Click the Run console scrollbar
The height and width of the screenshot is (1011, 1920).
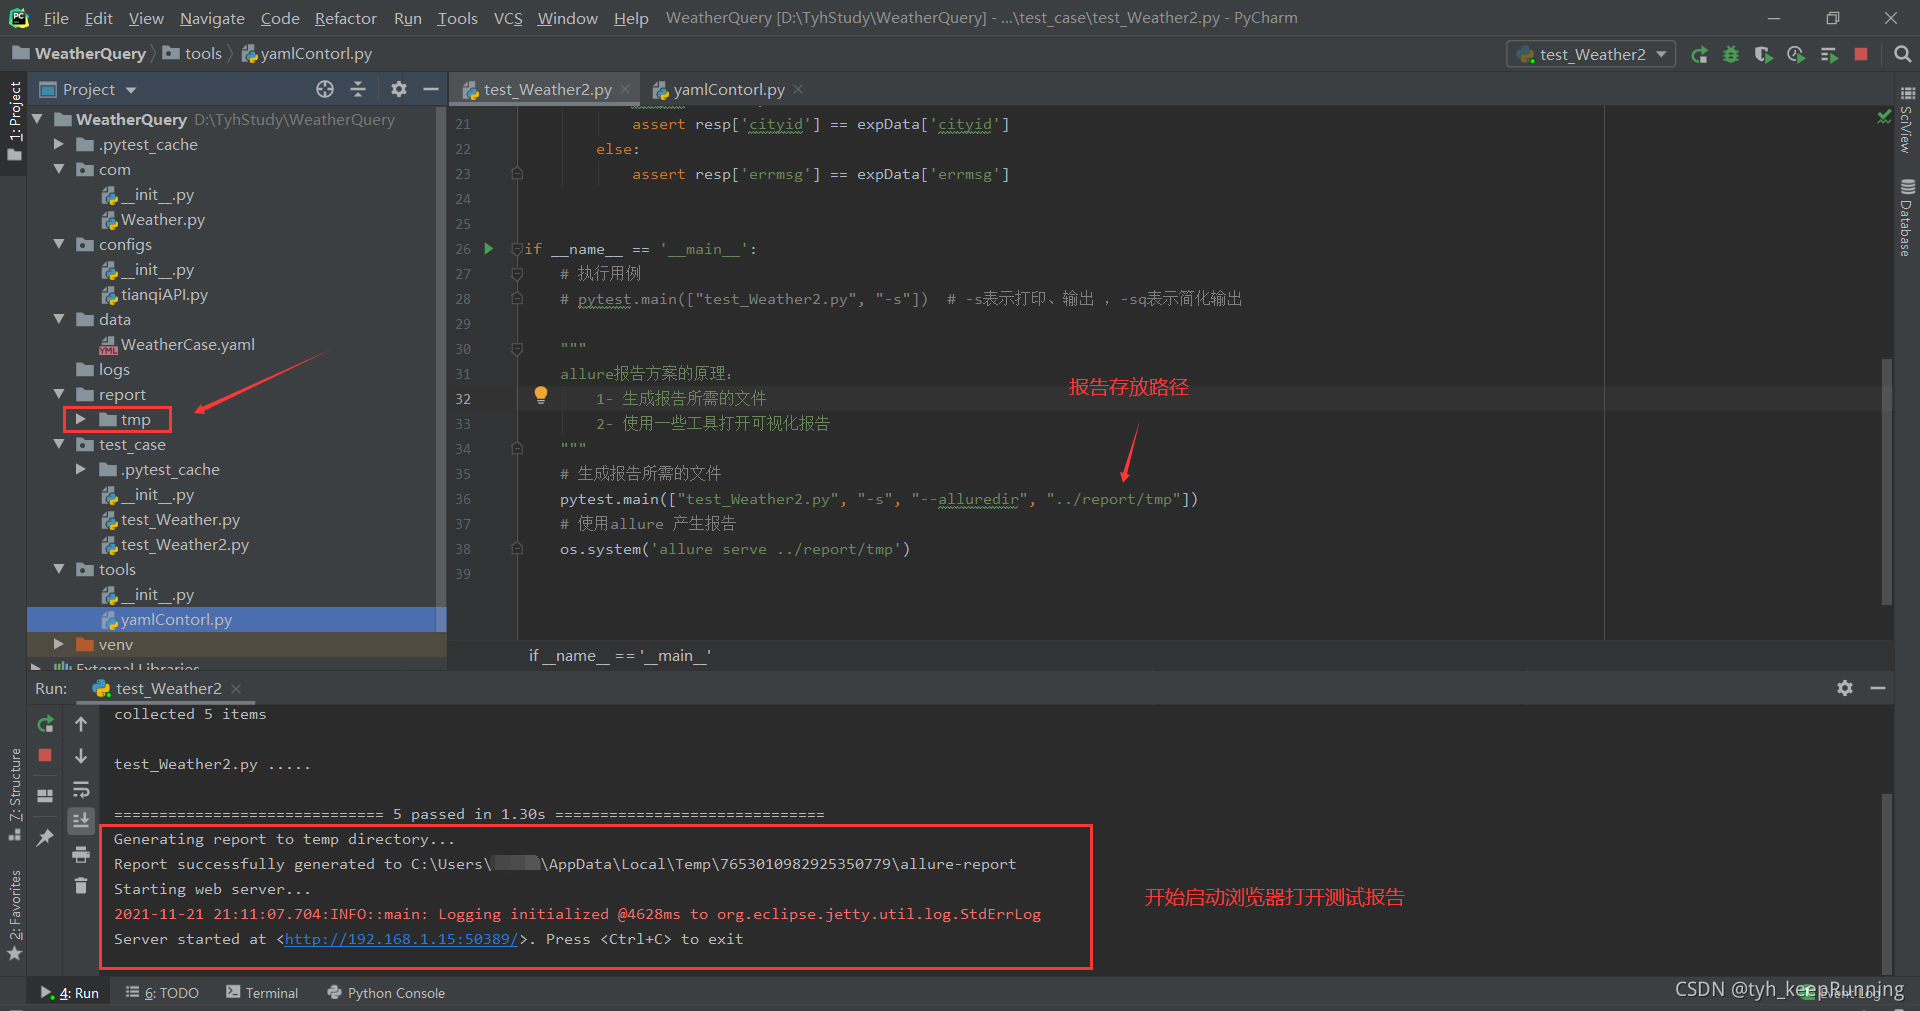1887,883
